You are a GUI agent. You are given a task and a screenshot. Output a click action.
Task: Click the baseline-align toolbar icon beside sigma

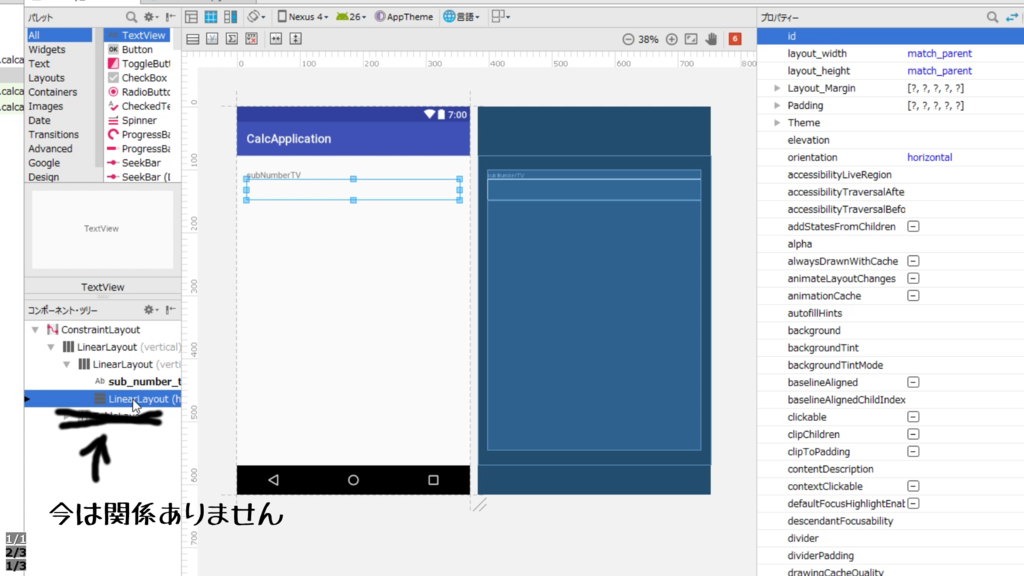click(212, 39)
